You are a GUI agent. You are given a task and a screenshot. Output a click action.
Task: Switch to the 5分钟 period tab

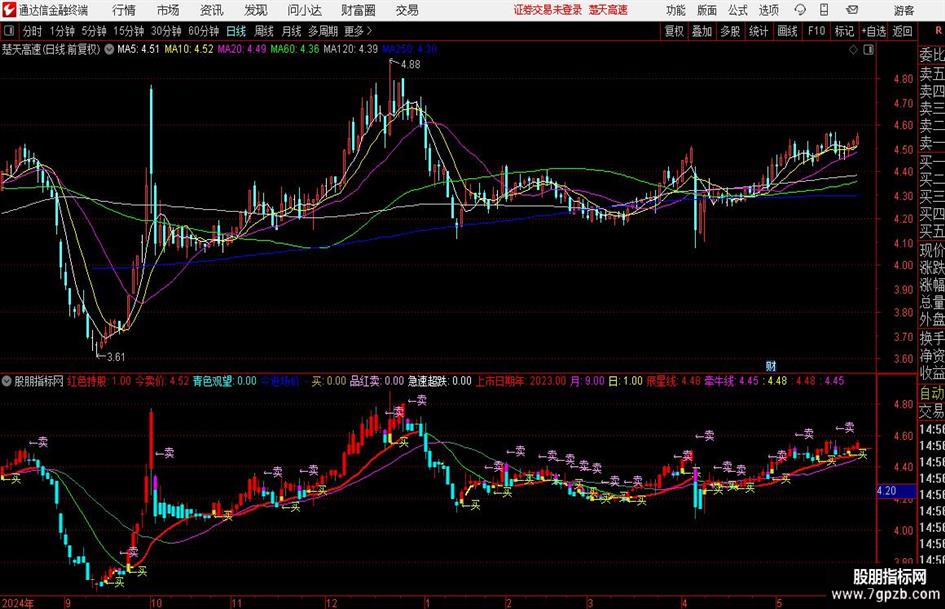(x=94, y=31)
